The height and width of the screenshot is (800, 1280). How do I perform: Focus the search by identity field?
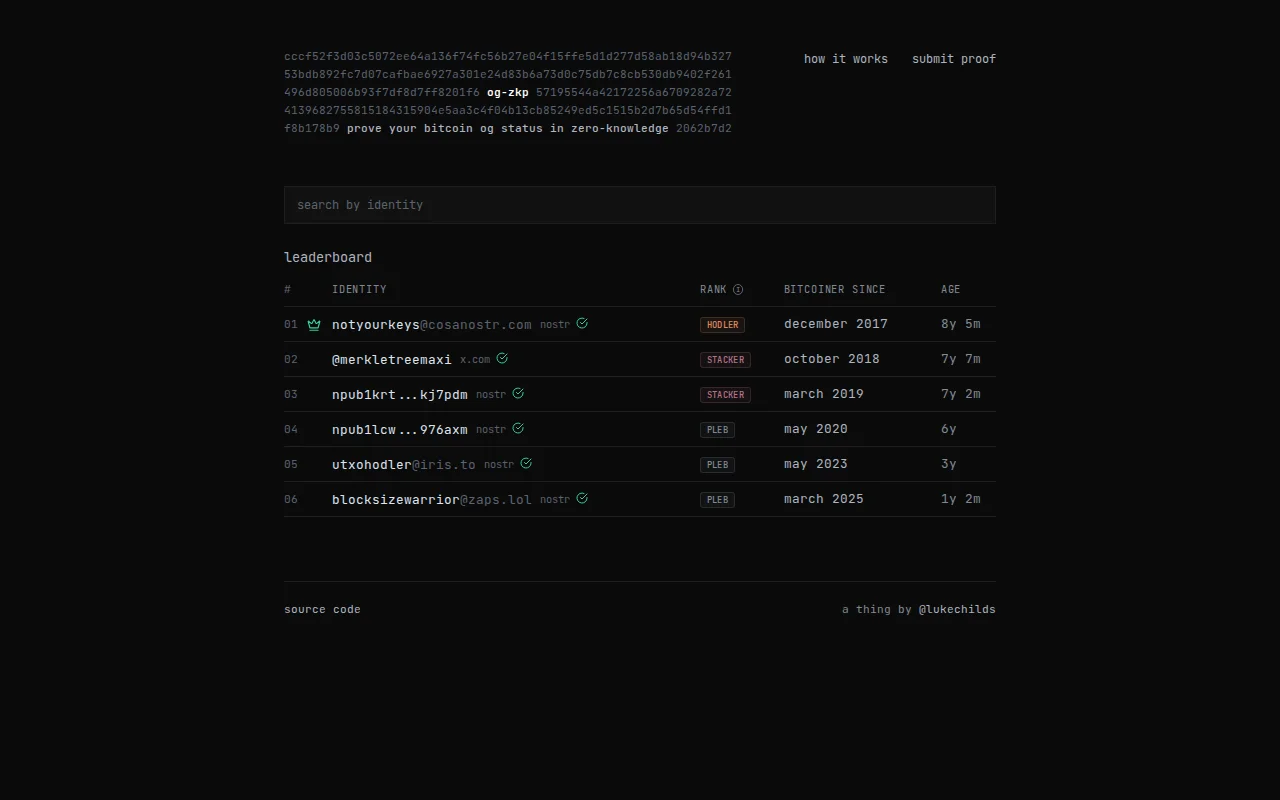coord(640,205)
